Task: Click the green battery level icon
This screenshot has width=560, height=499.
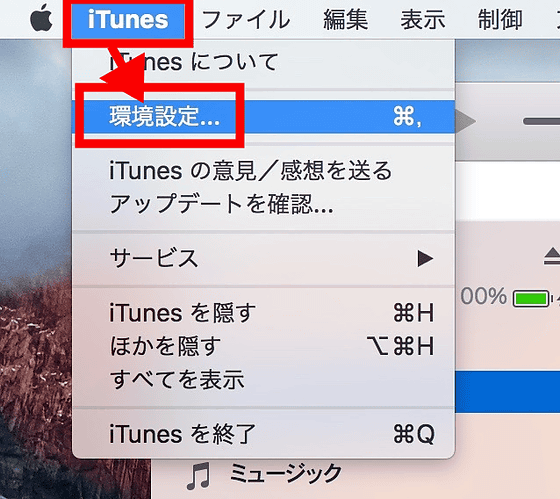Action: (x=531, y=299)
